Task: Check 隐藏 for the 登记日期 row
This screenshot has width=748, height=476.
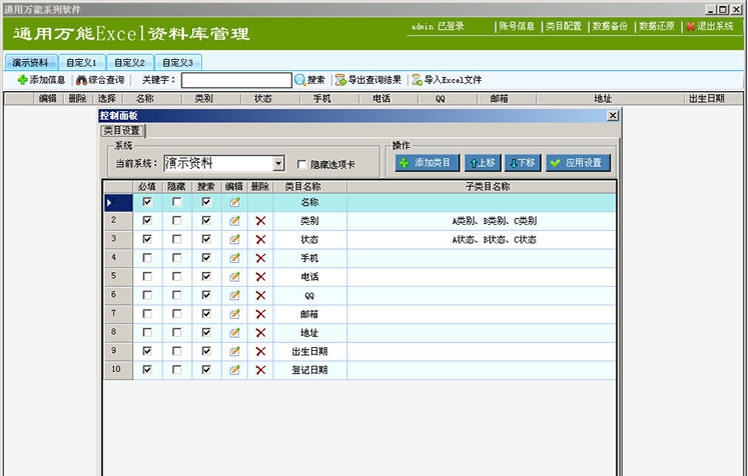Action: coord(177,369)
